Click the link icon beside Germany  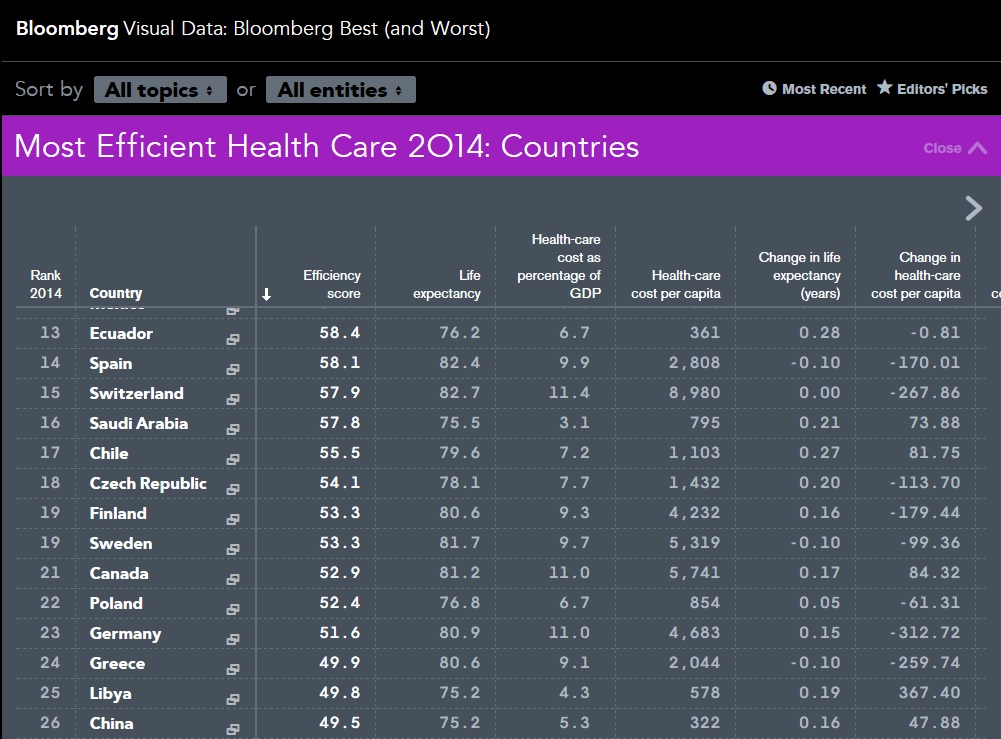click(233, 639)
